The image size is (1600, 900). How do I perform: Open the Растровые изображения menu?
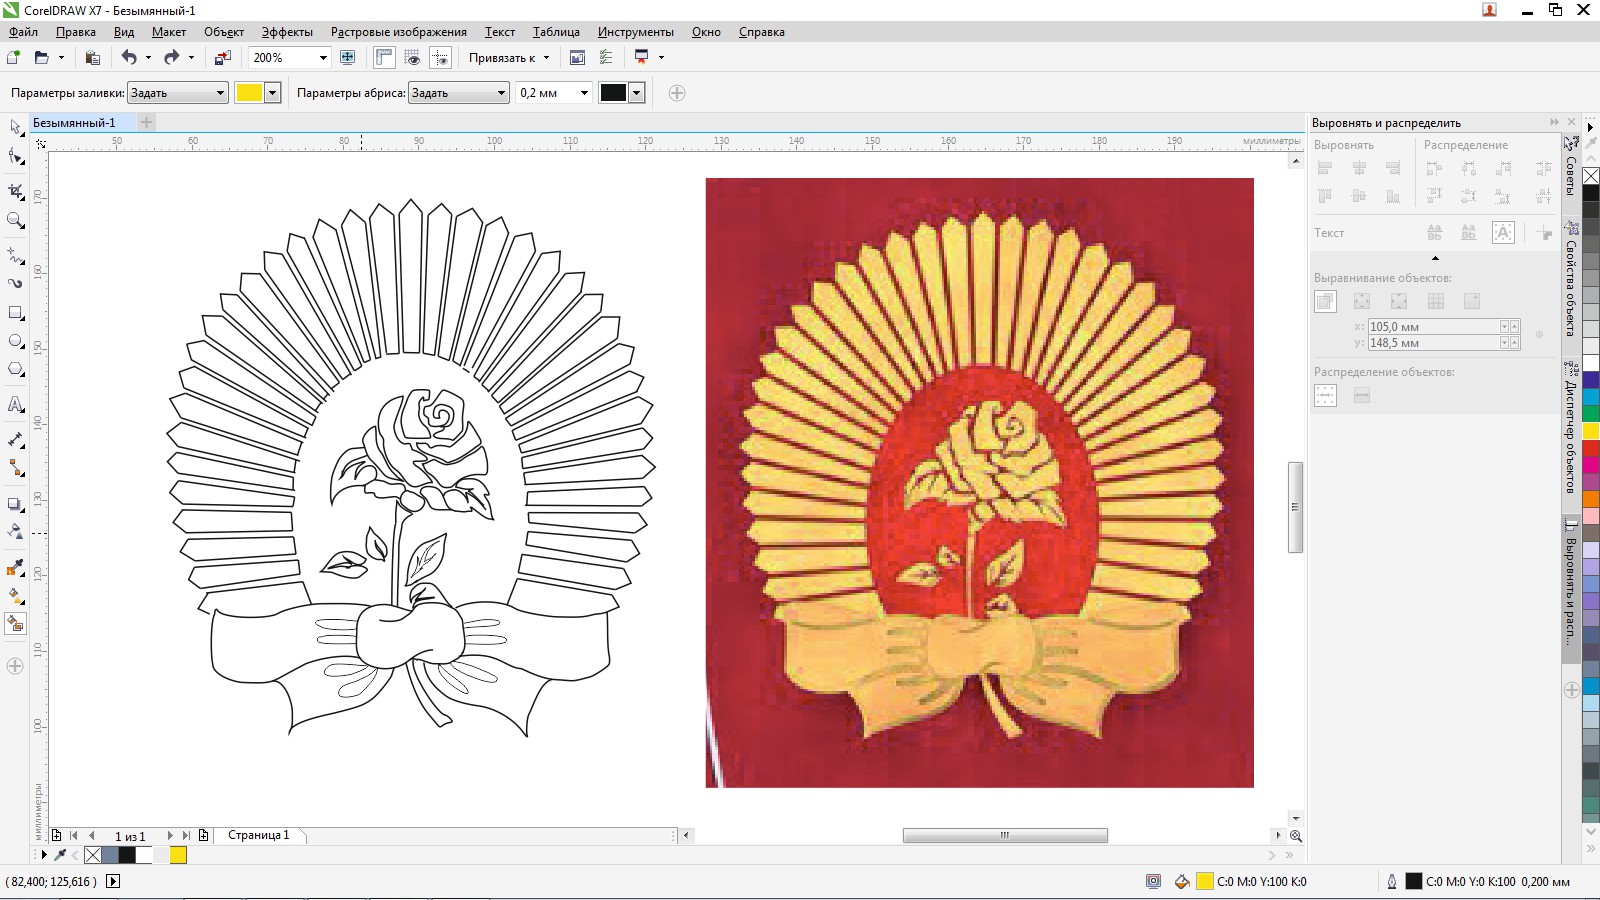[x=399, y=32]
